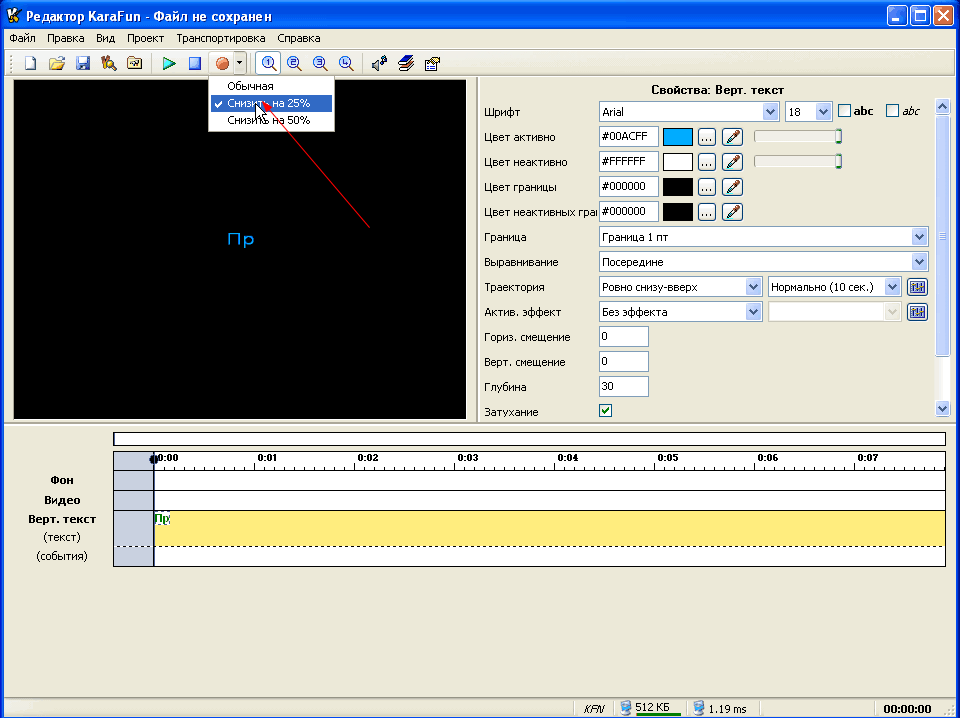Click the speaker sound icon in toolbar
Screen dimensions: 960x718
379,63
